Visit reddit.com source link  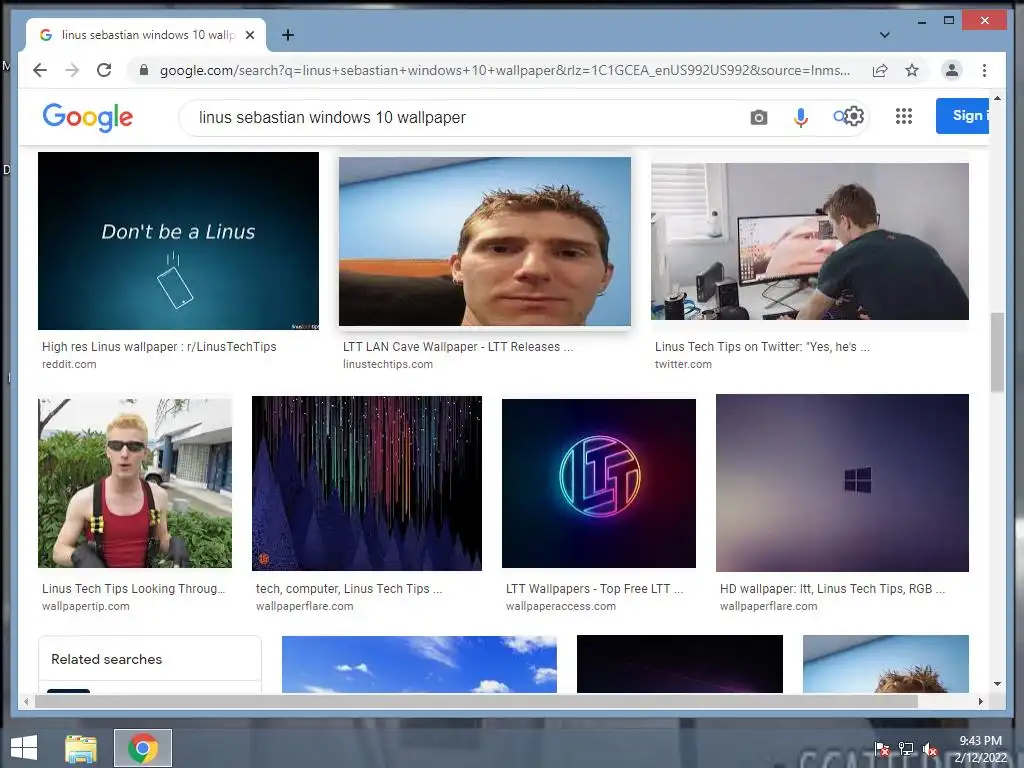click(69, 364)
